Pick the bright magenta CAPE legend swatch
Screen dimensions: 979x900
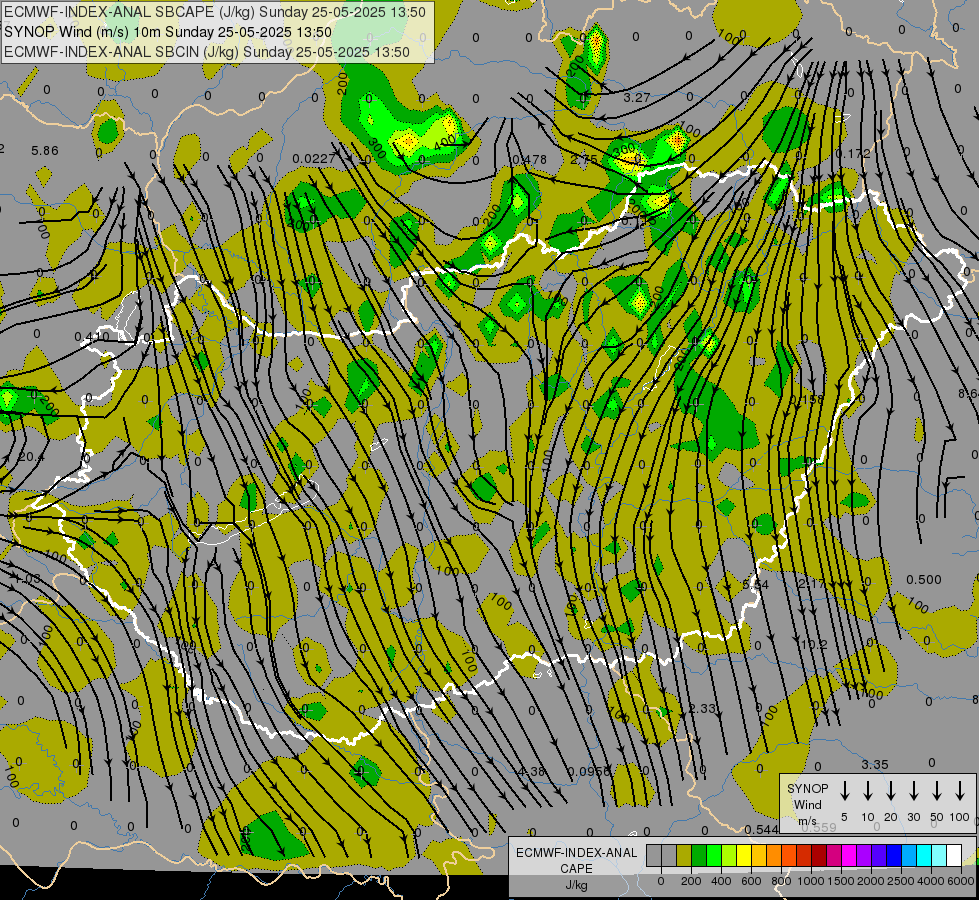(849, 856)
